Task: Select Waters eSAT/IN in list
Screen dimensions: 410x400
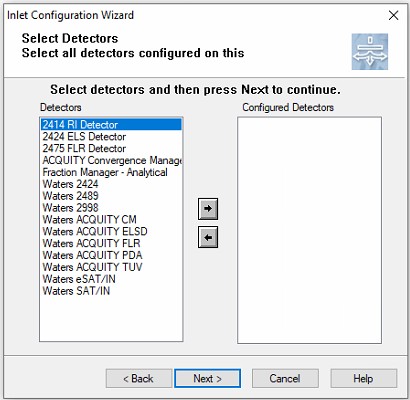Action: [111, 279]
